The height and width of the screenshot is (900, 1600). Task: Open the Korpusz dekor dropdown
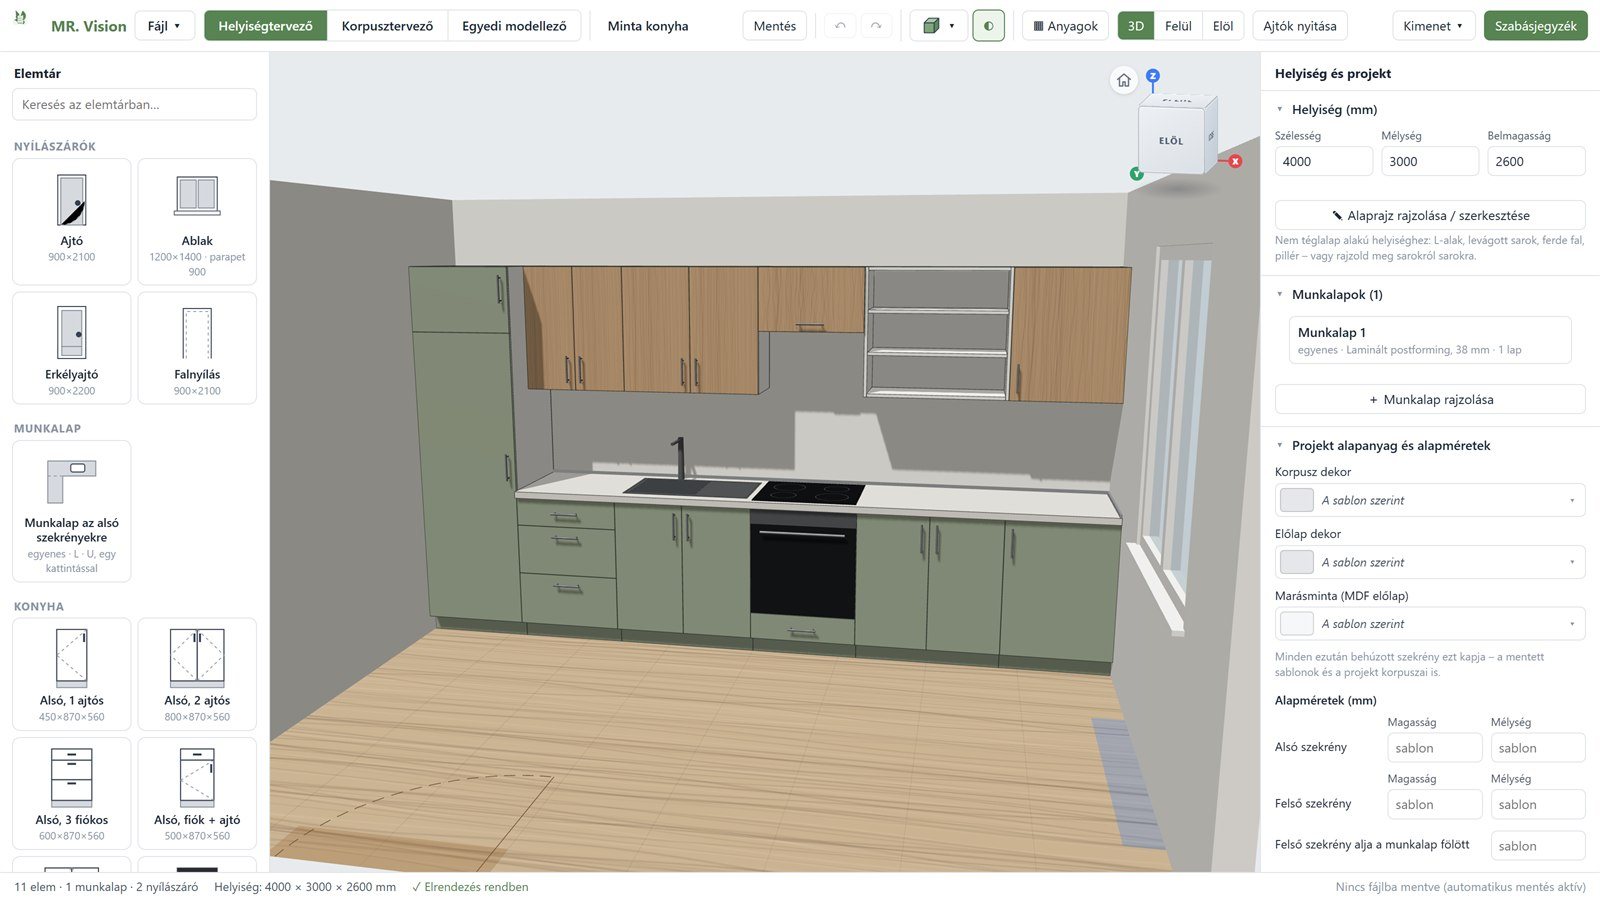tap(1430, 500)
